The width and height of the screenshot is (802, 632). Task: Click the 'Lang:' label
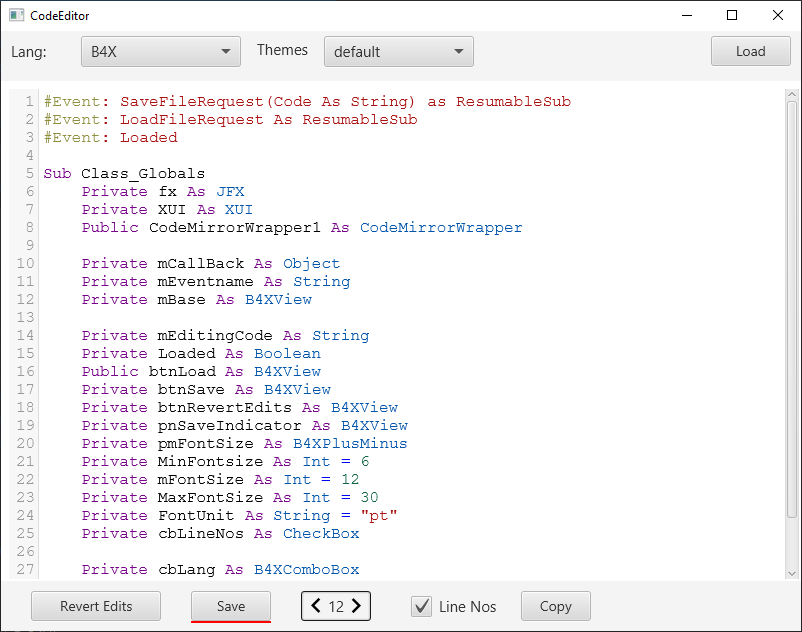tap(29, 52)
